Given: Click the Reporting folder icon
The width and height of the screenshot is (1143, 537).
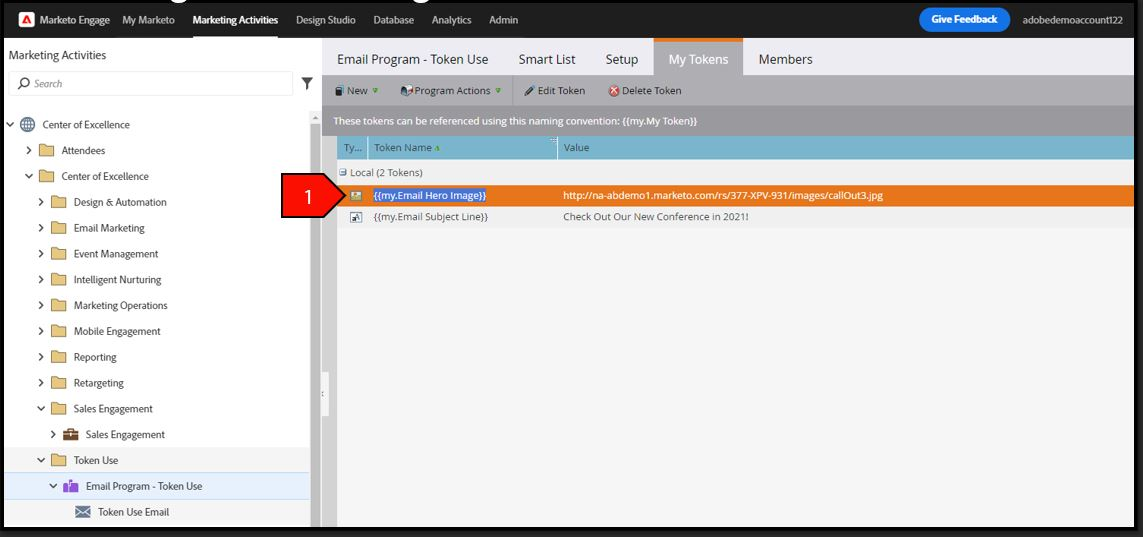Looking at the screenshot, I should pos(59,357).
